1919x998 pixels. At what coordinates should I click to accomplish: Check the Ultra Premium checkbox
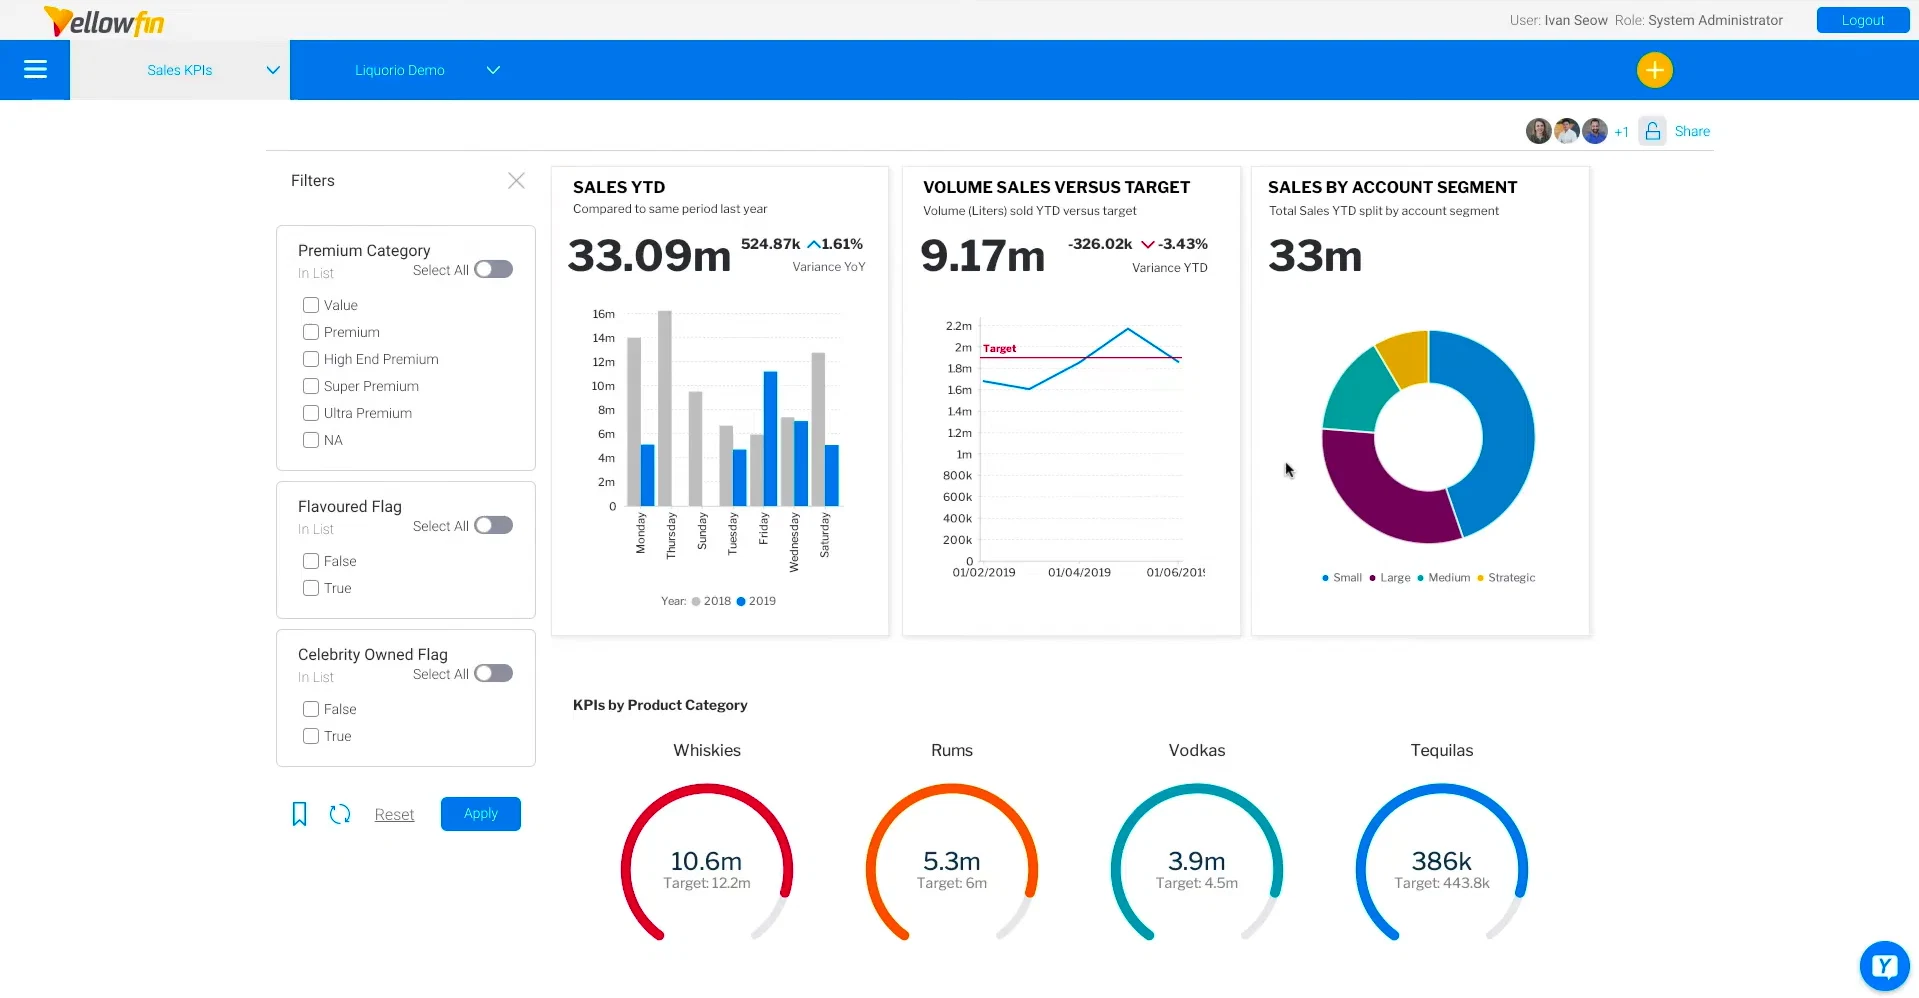pyautogui.click(x=311, y=413)
